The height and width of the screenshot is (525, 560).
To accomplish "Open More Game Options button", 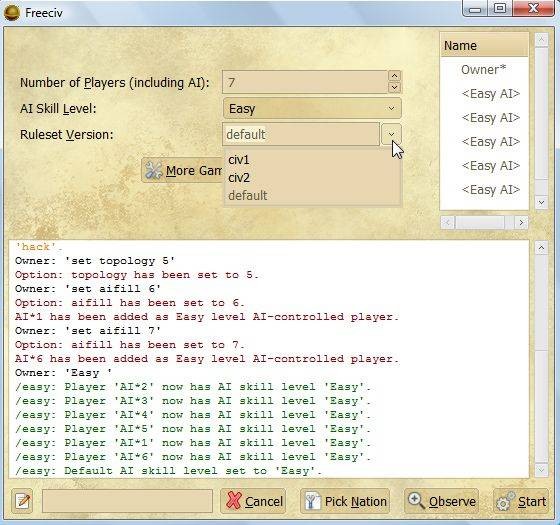I will coord(183,170).
